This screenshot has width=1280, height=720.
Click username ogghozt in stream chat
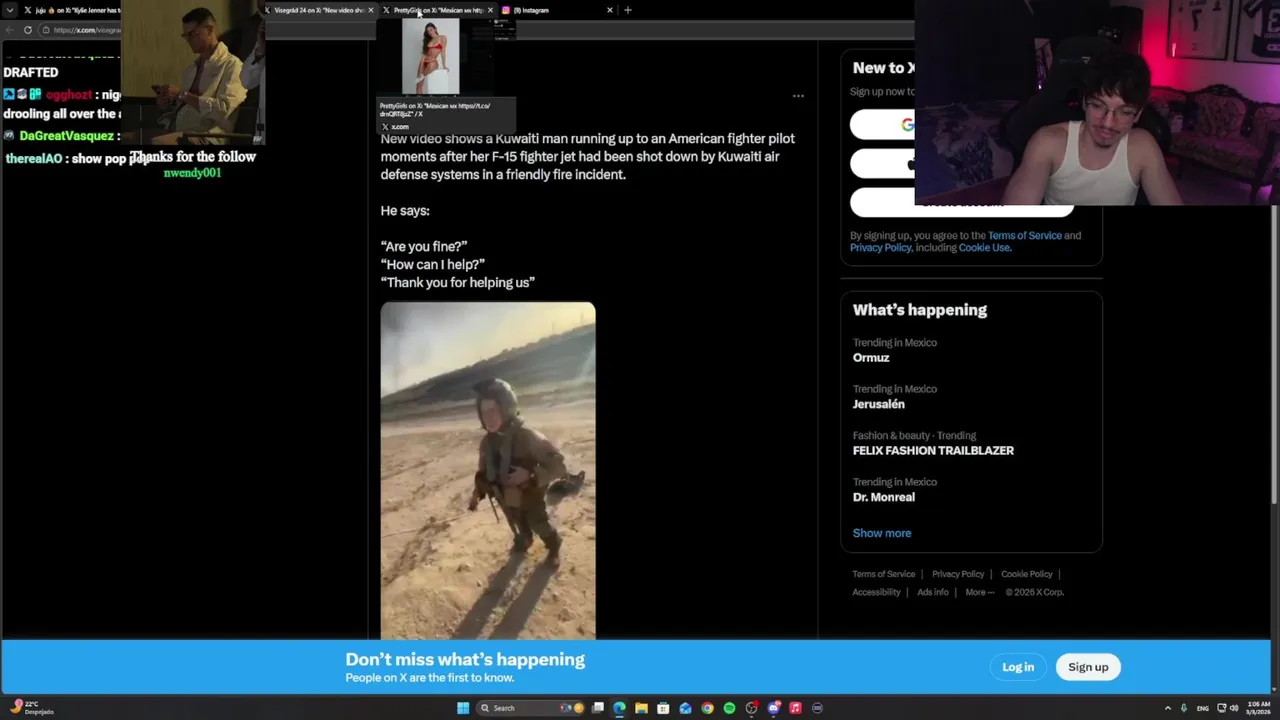coord(69,95)
